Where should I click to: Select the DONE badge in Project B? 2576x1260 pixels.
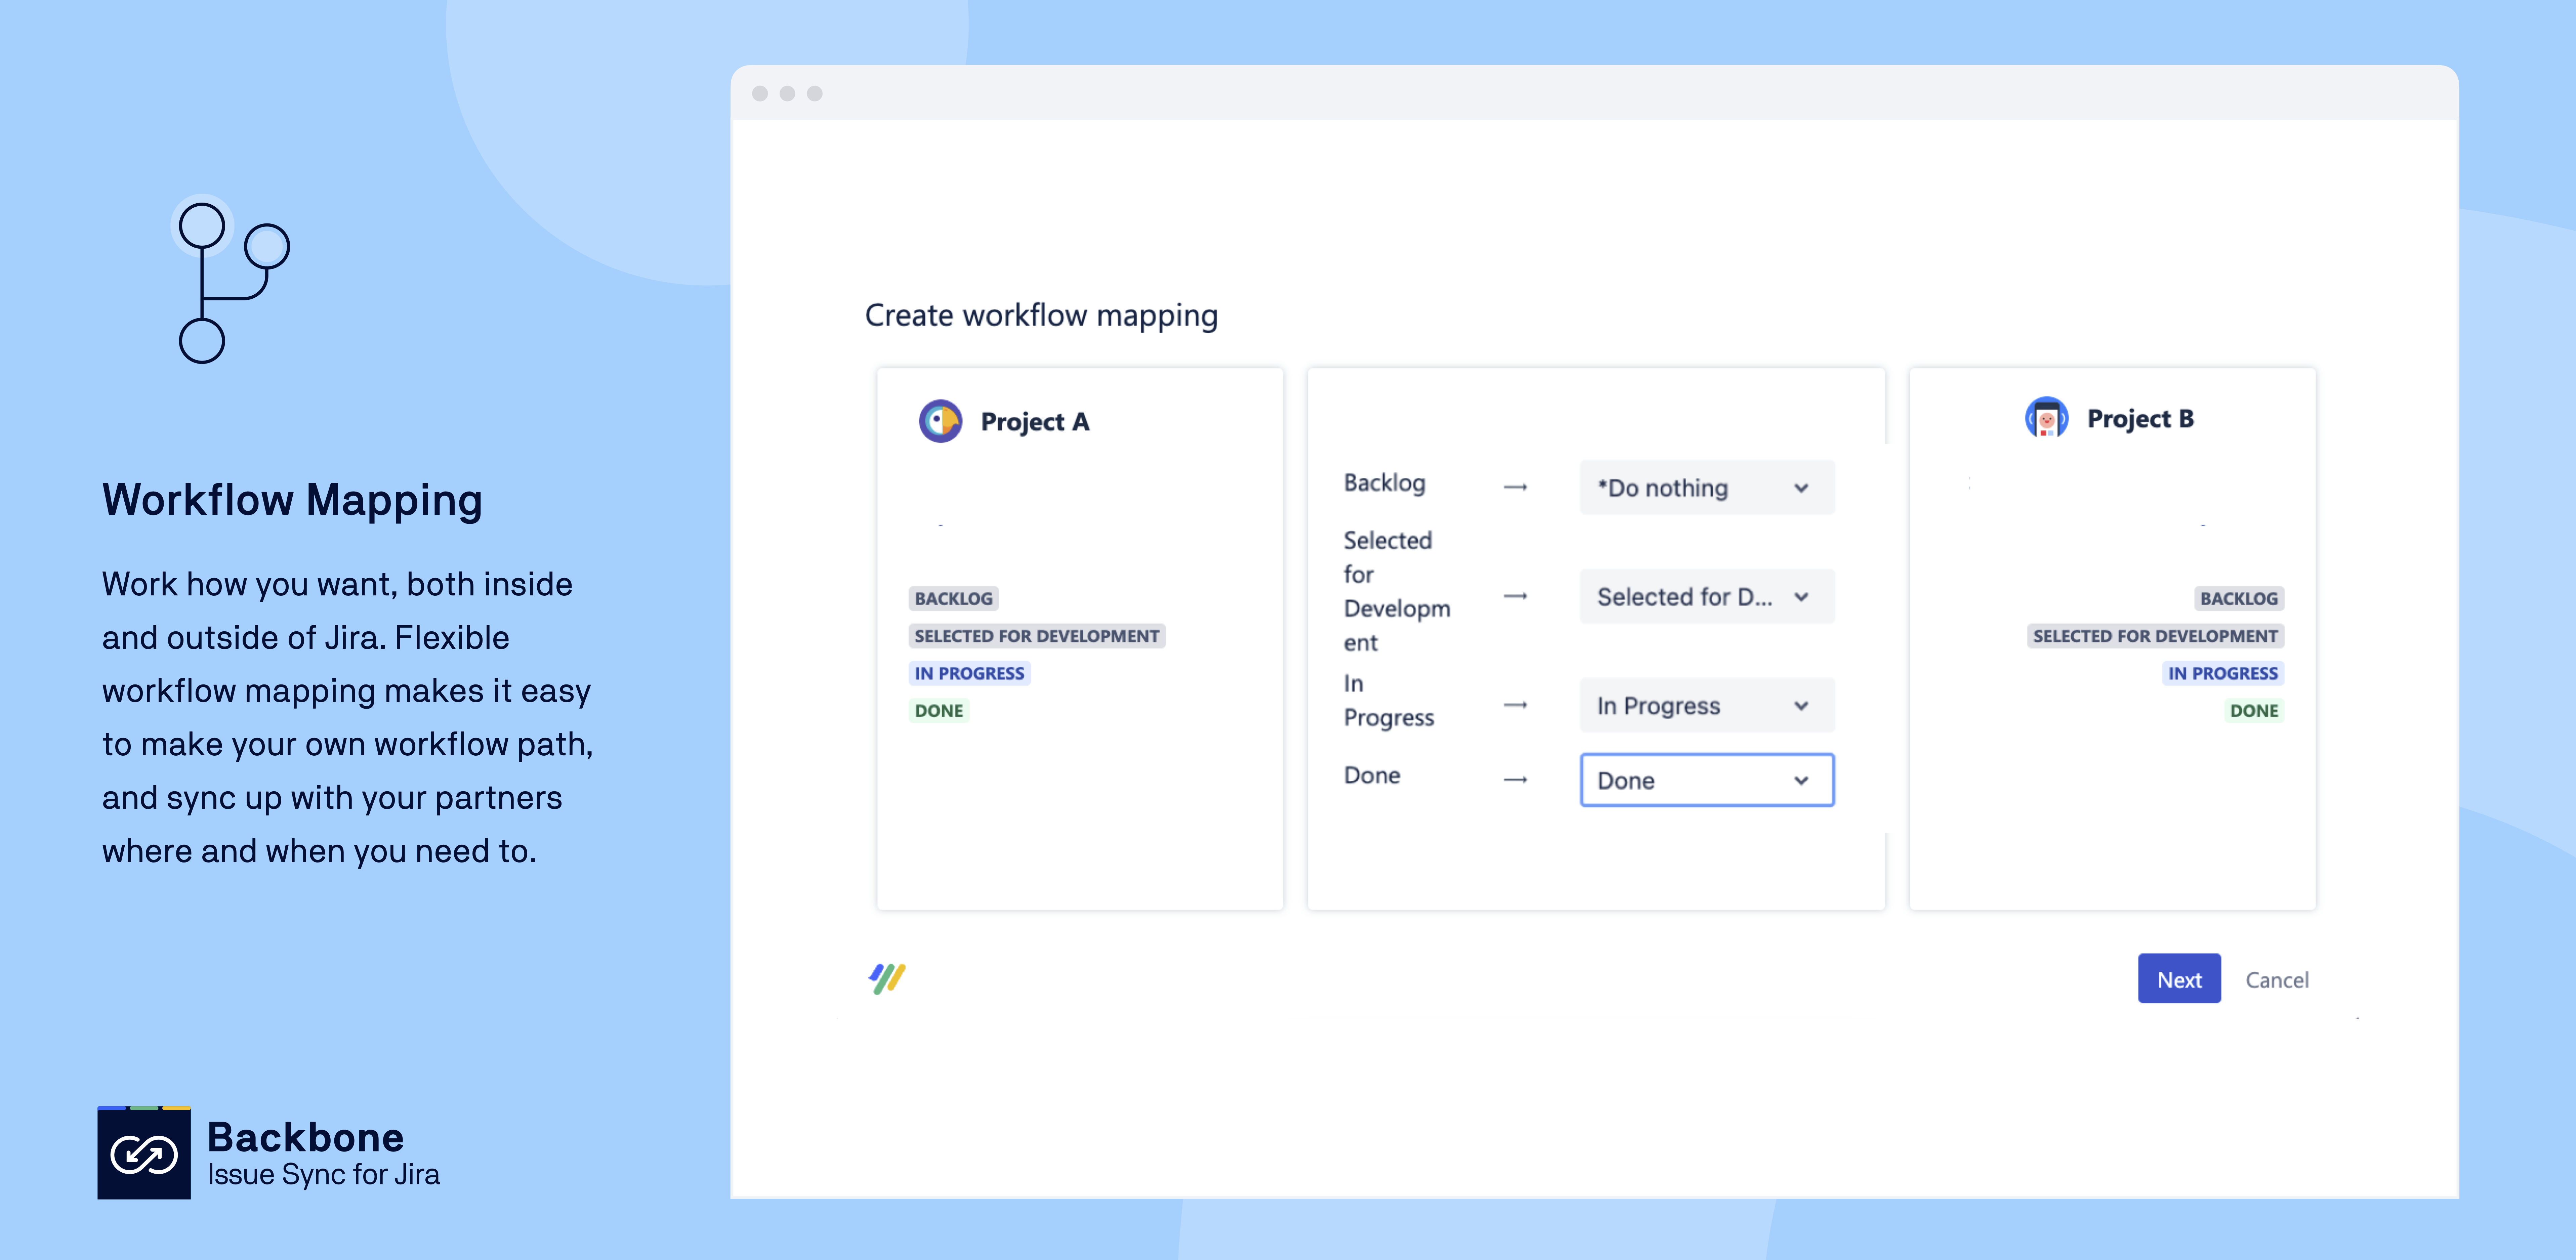click(2254, 710)
